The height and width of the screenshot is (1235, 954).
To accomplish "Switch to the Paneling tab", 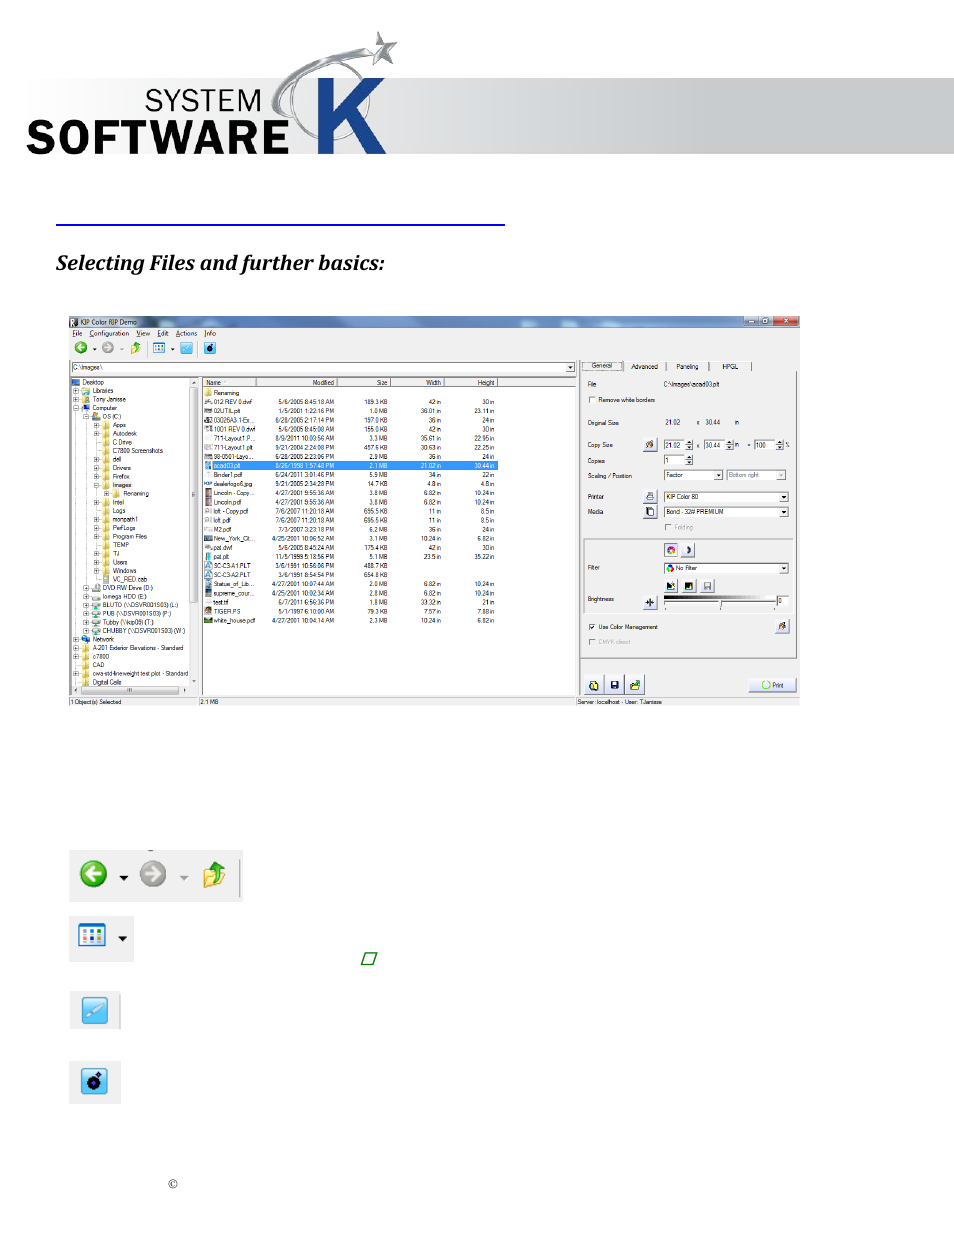I will click(x=687, y=367).
